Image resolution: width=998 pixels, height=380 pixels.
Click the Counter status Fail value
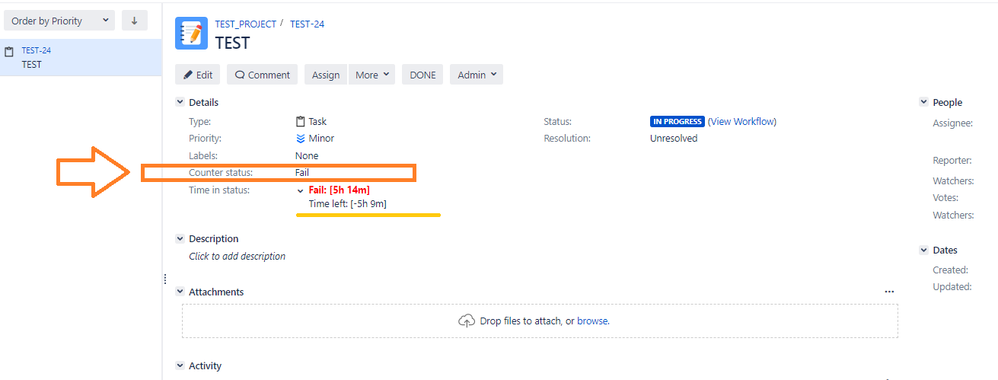point(302,172)
